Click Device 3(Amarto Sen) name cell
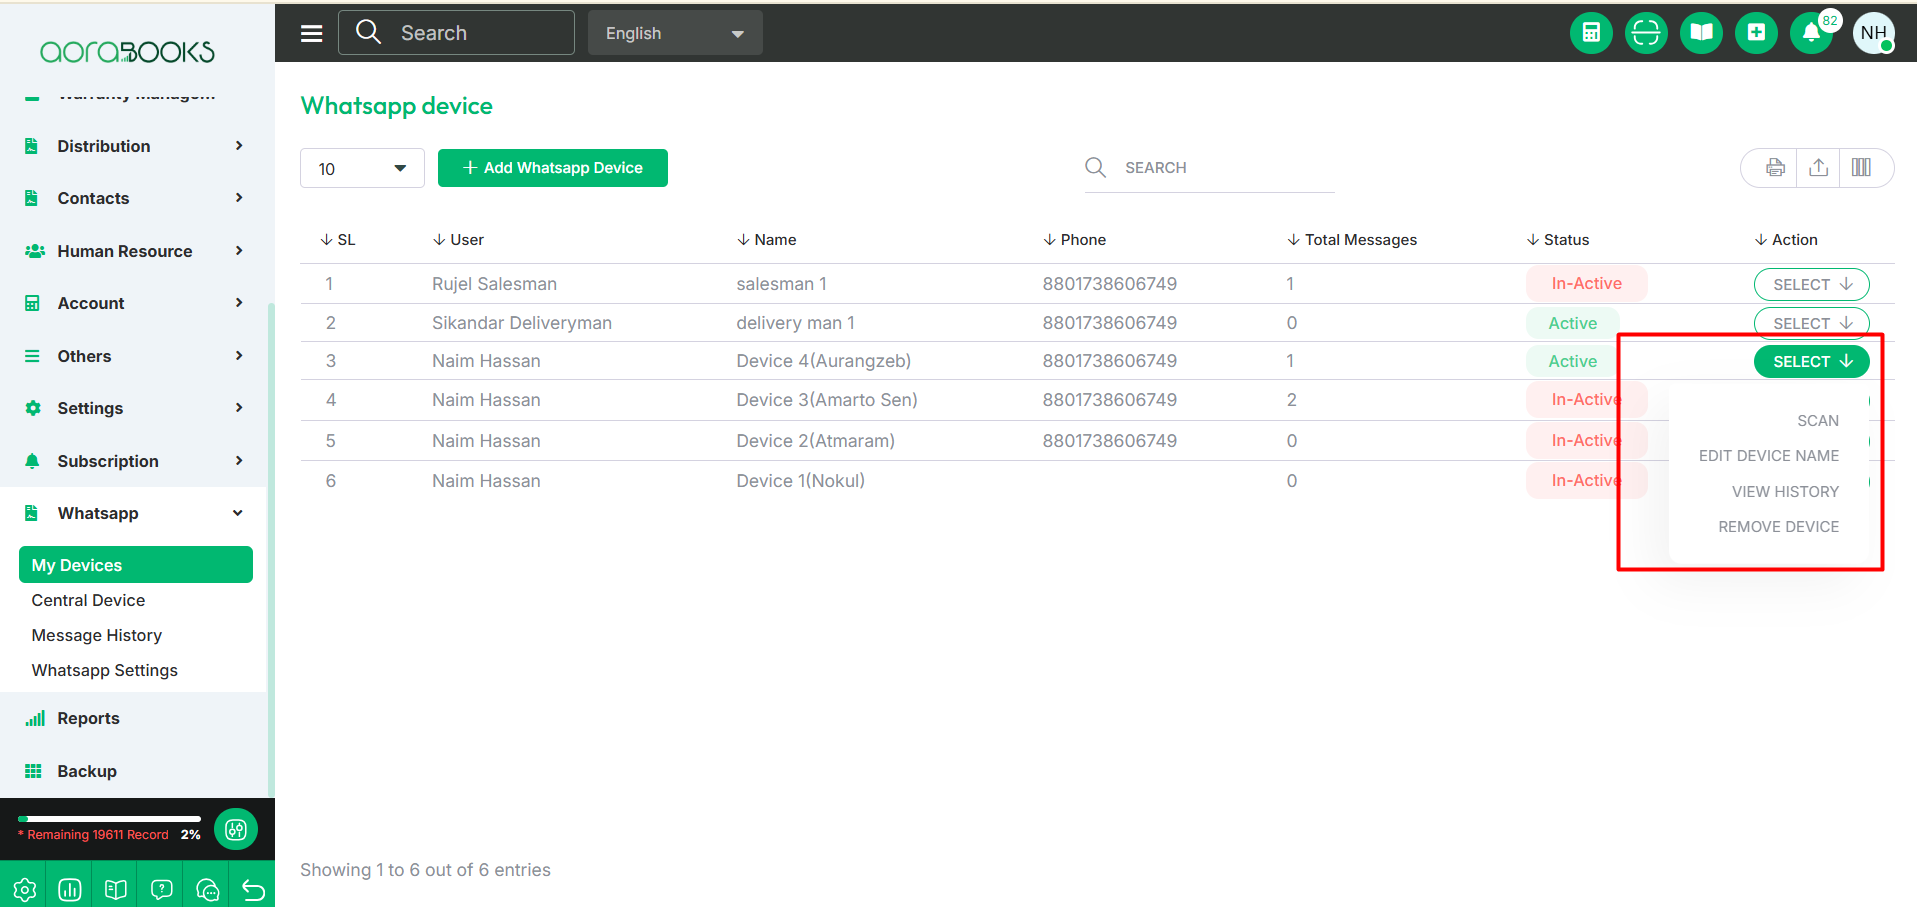Image resolution: width=1917 pixels, height=907 pixels. [x=827, y=400]
